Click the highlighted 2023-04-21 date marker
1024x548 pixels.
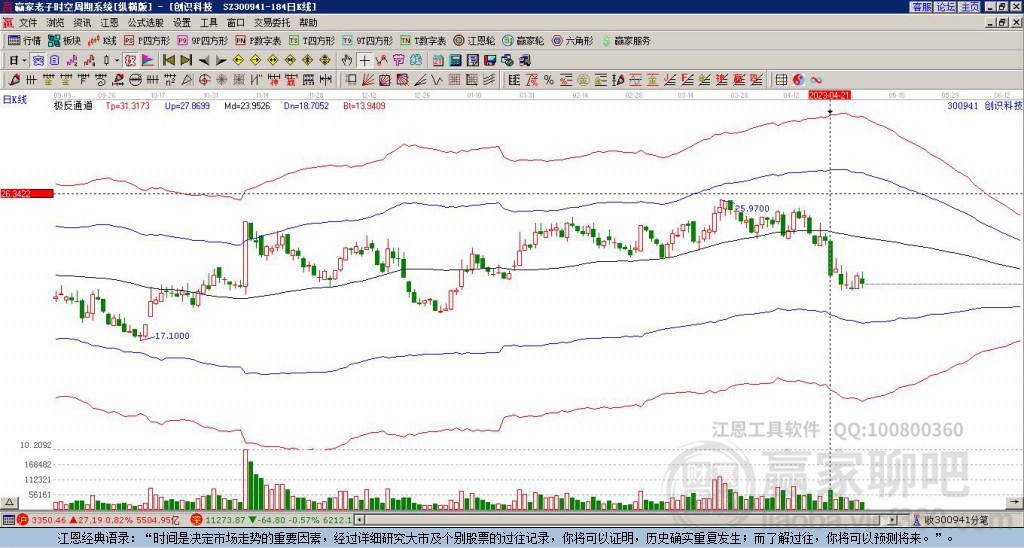pos(829,95)
